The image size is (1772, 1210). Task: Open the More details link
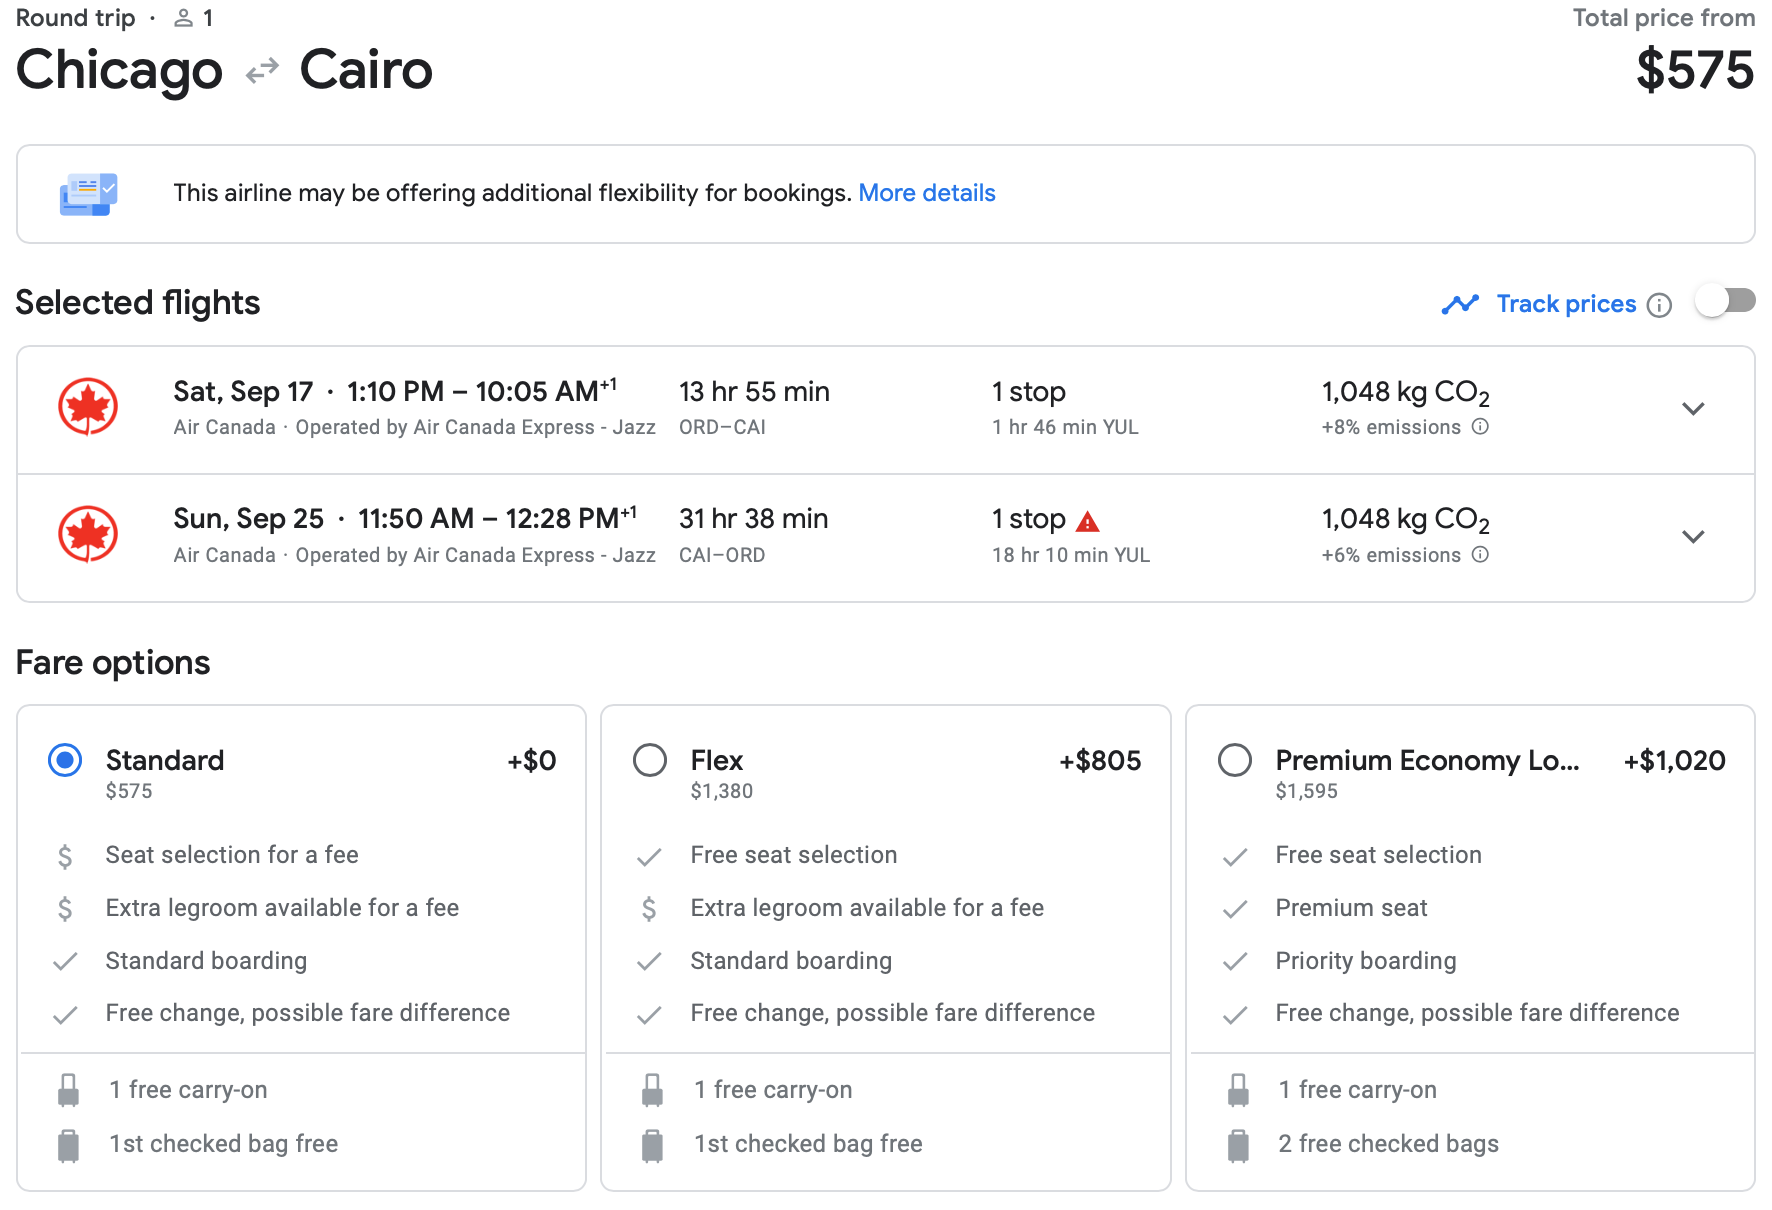click(x=926, y=193)
